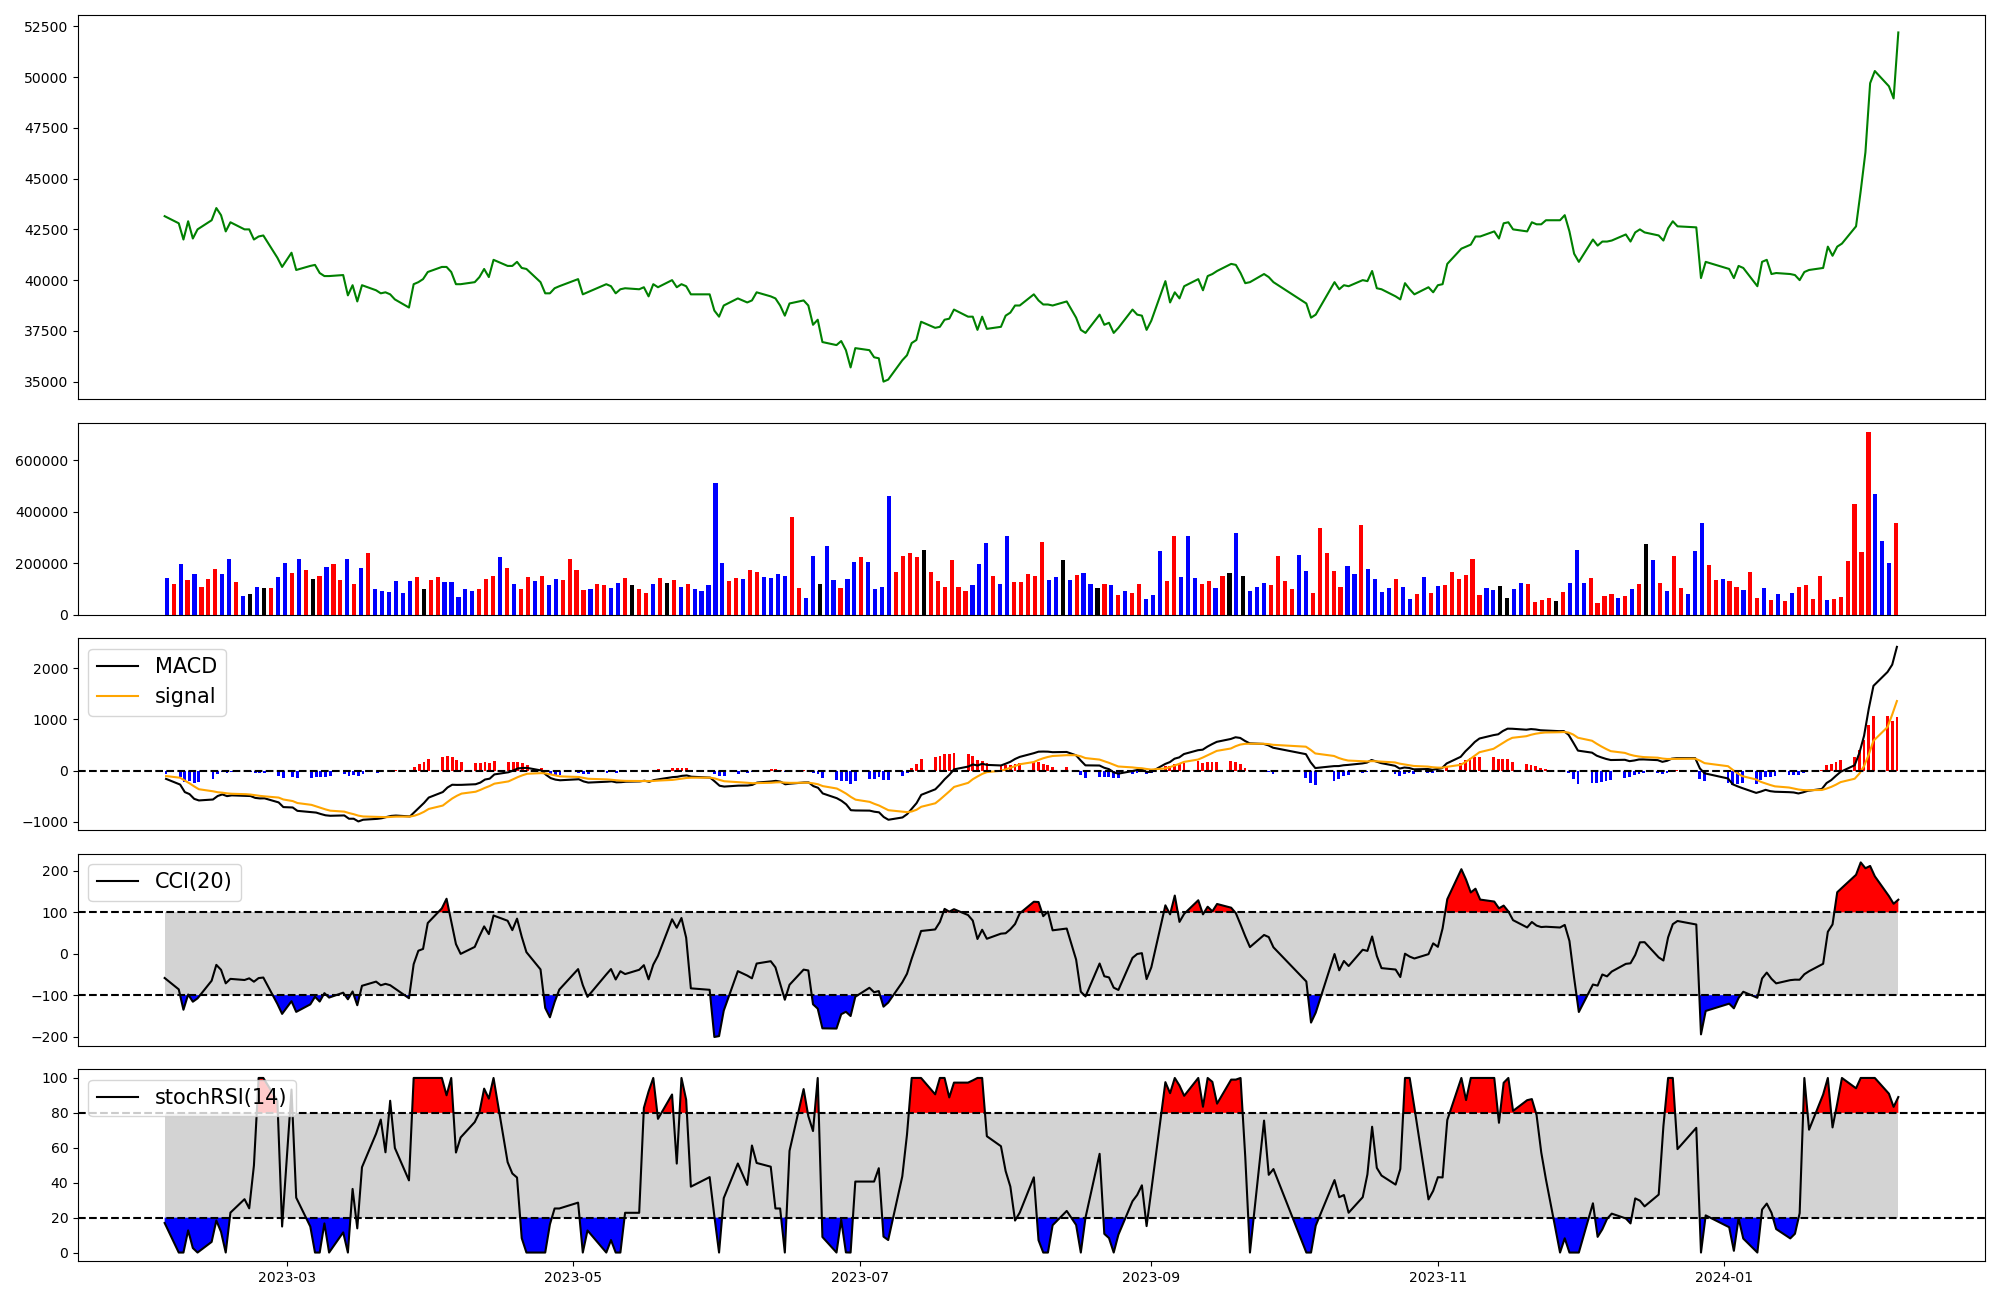Click the 2023-11 date axis label
This screenshot has width=2000, height=1300.
point(1438,1276)
